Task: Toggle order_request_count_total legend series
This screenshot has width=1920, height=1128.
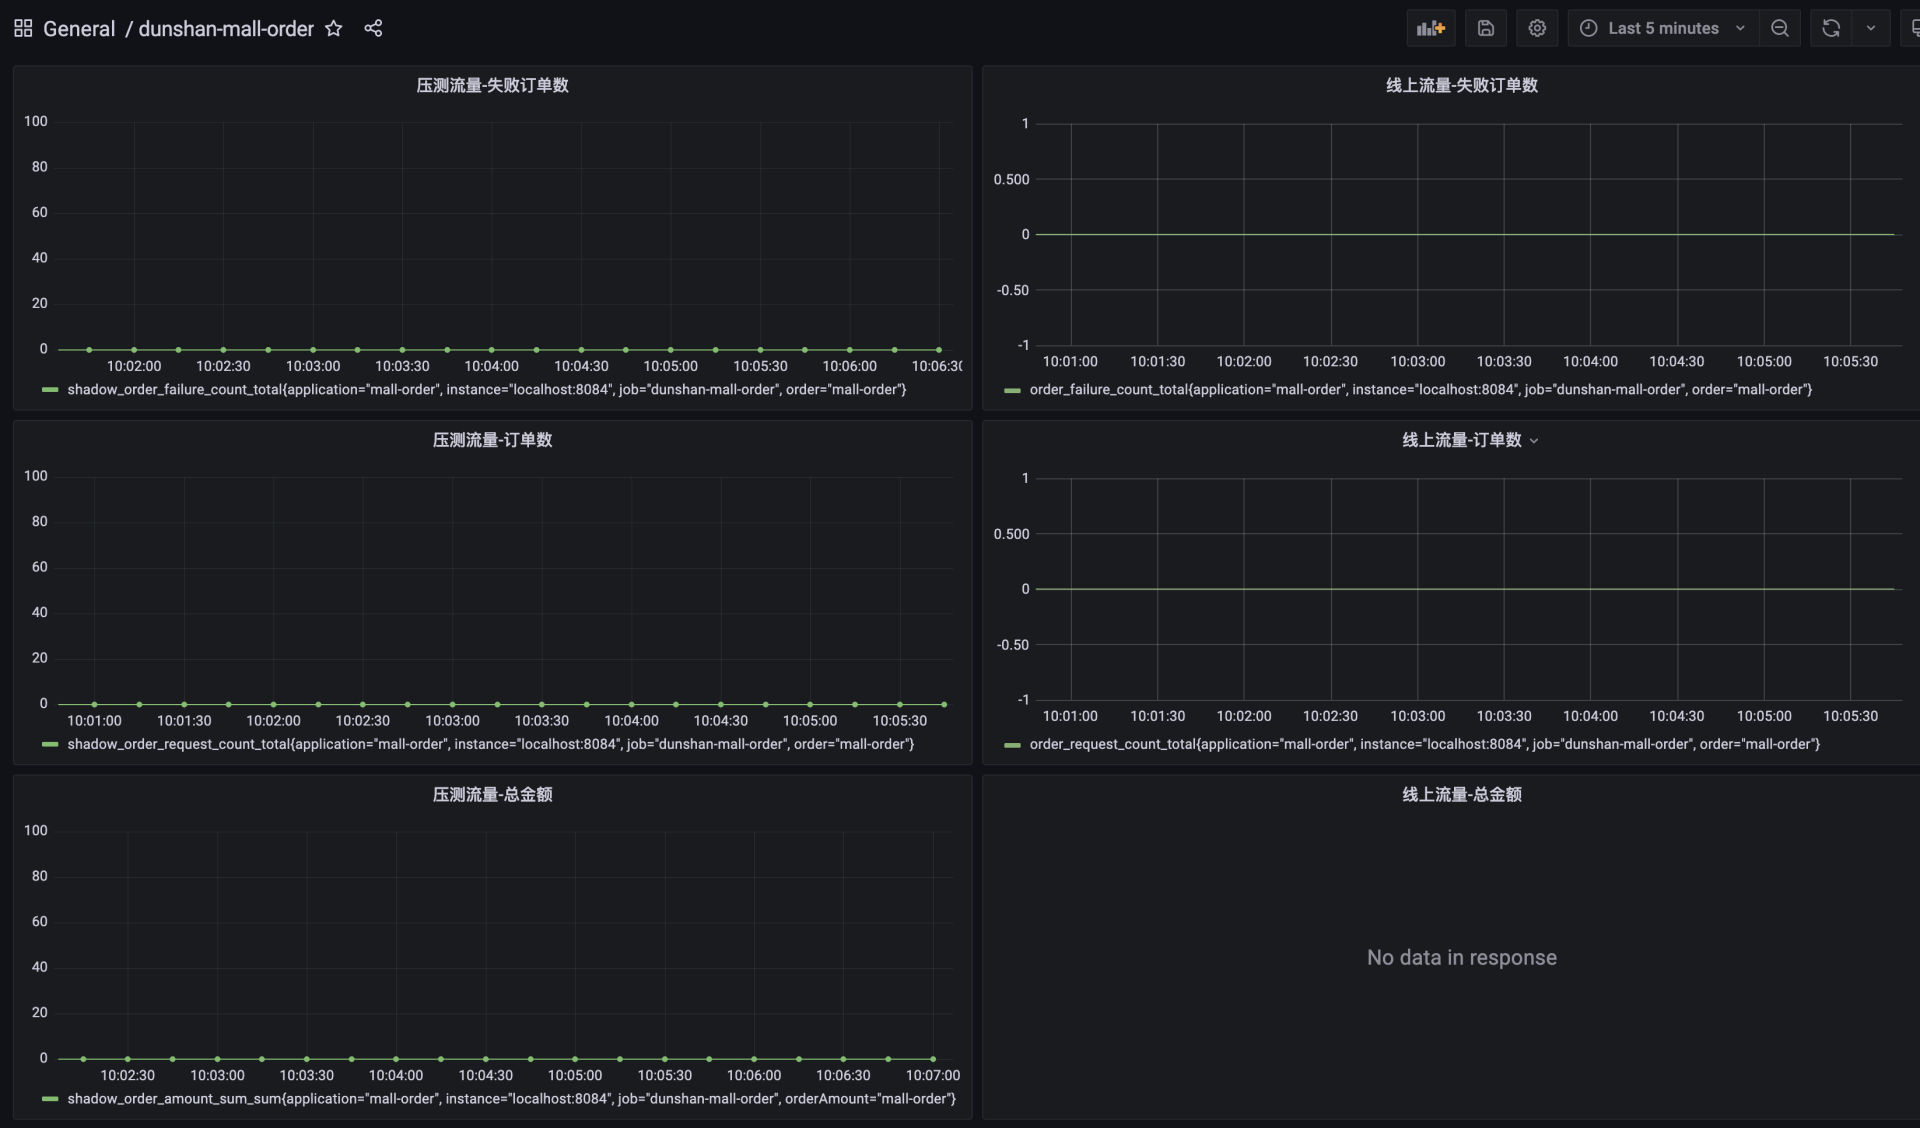Action: [1424, 744]
